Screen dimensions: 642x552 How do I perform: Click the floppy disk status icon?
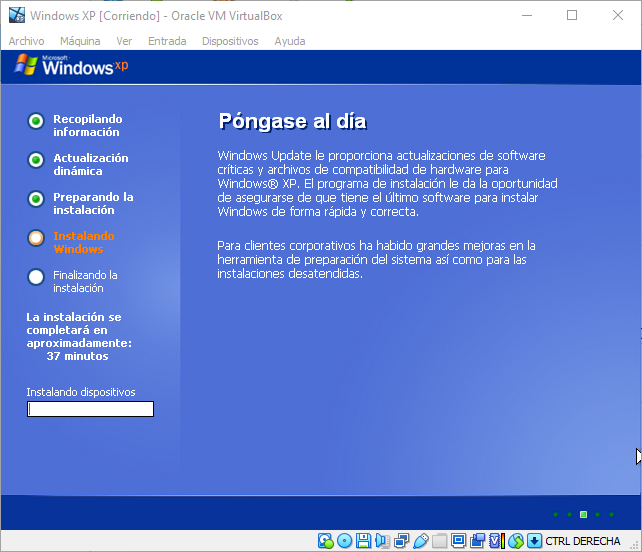point(363,541)
